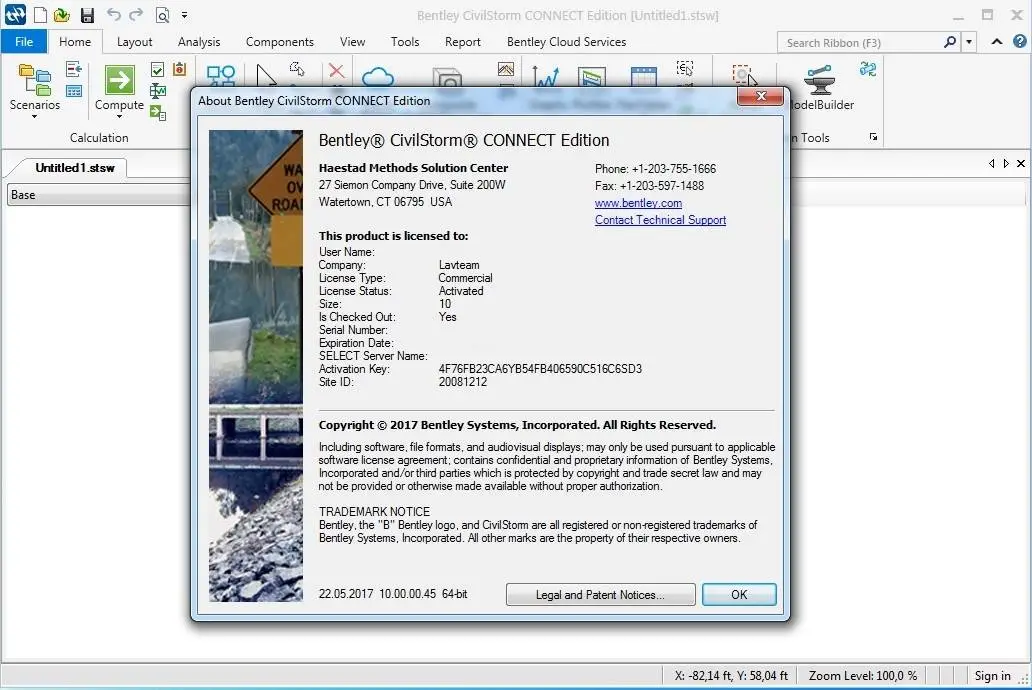Click the CivilStorm application logo icon
Viewport: 1032px width, 690px height.
pyautogui.click(x=14, y=14)
